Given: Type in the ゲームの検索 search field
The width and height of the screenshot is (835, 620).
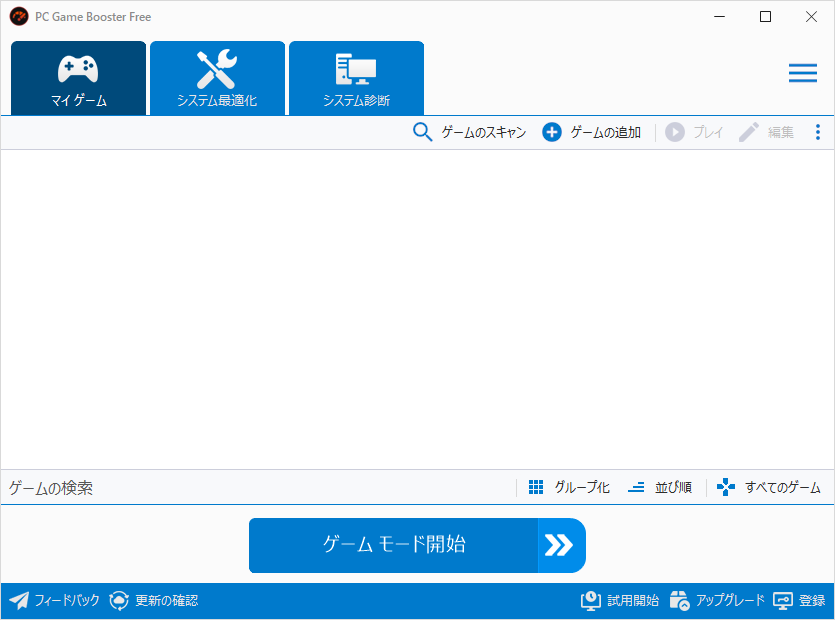Looking at the screenshot, I should (250, 488).
